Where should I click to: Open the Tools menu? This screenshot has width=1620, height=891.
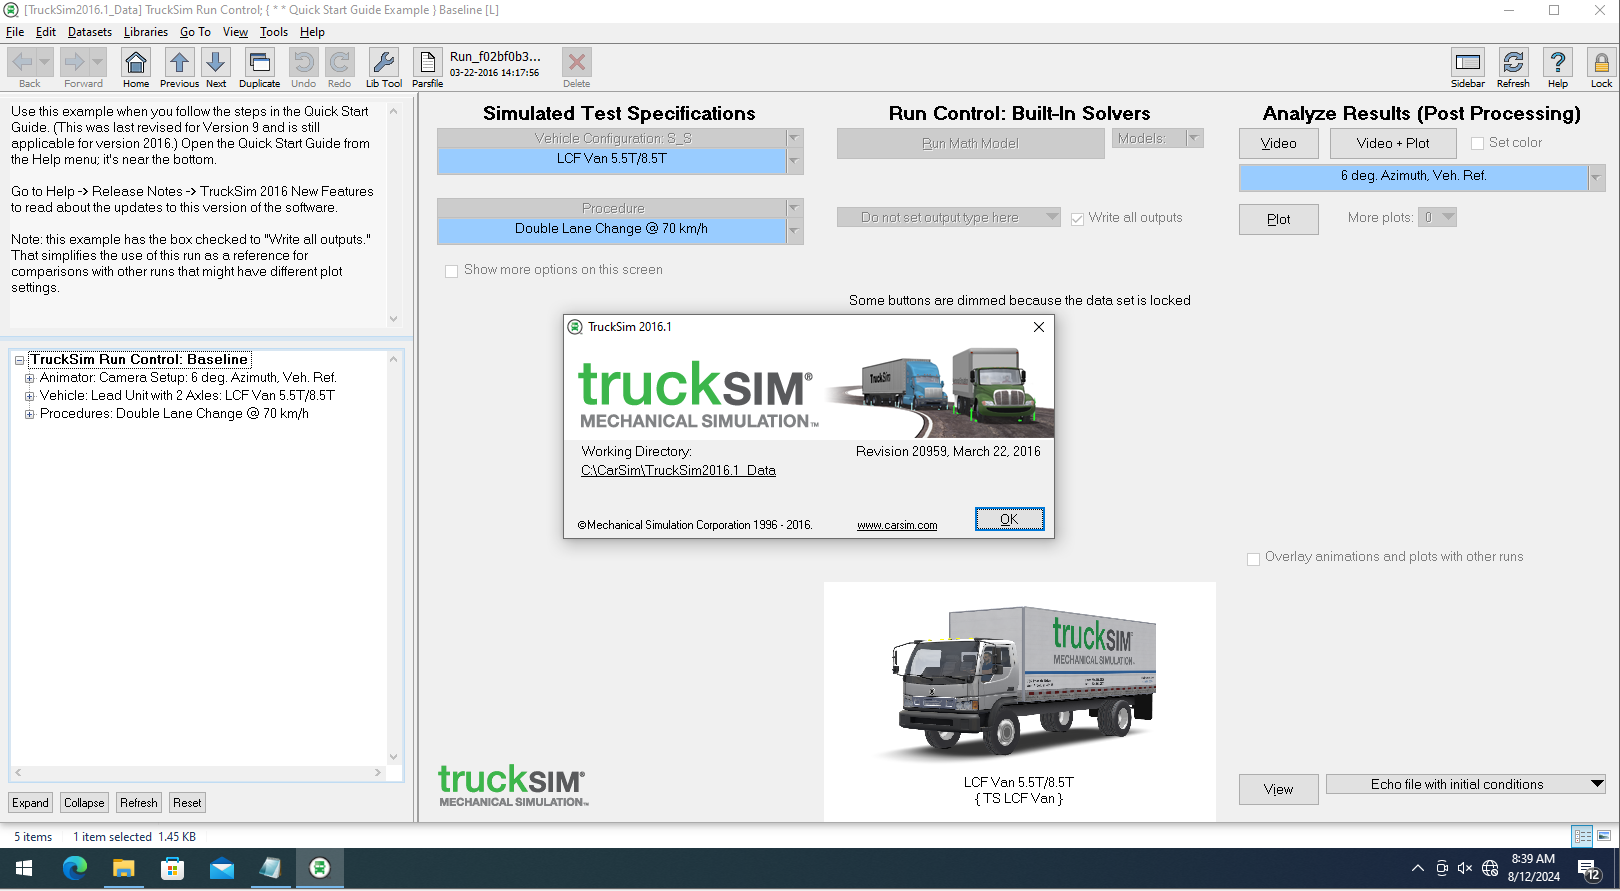coord(274,32)
